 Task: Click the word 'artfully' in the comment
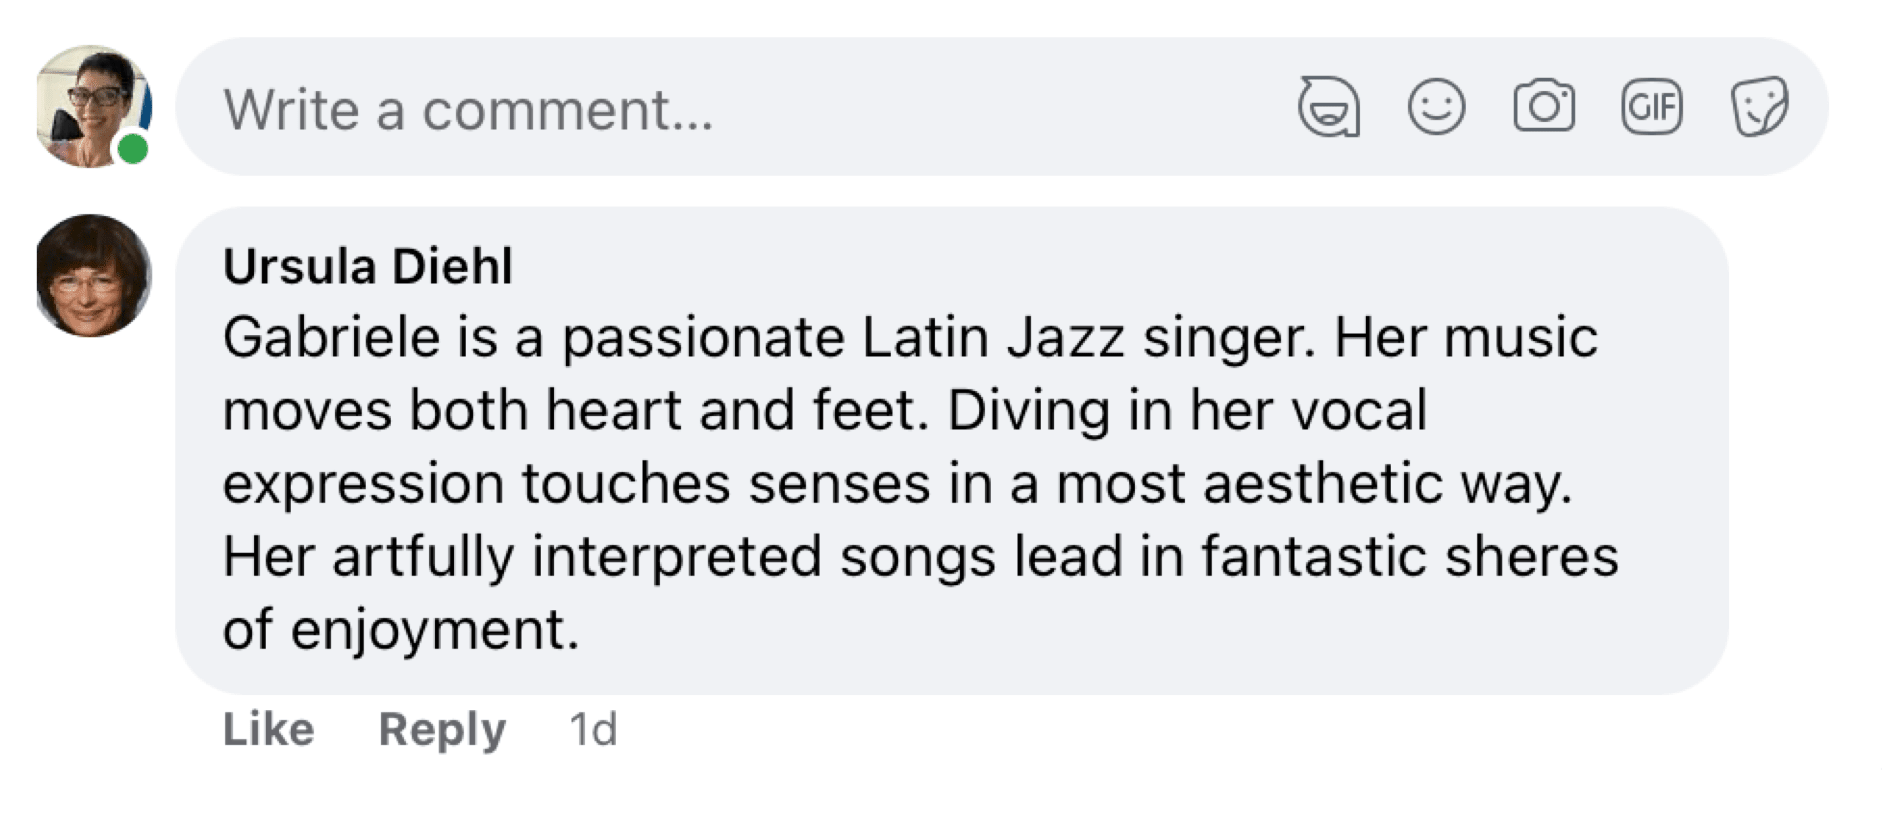pyautogui.click(x=422, y=556)
